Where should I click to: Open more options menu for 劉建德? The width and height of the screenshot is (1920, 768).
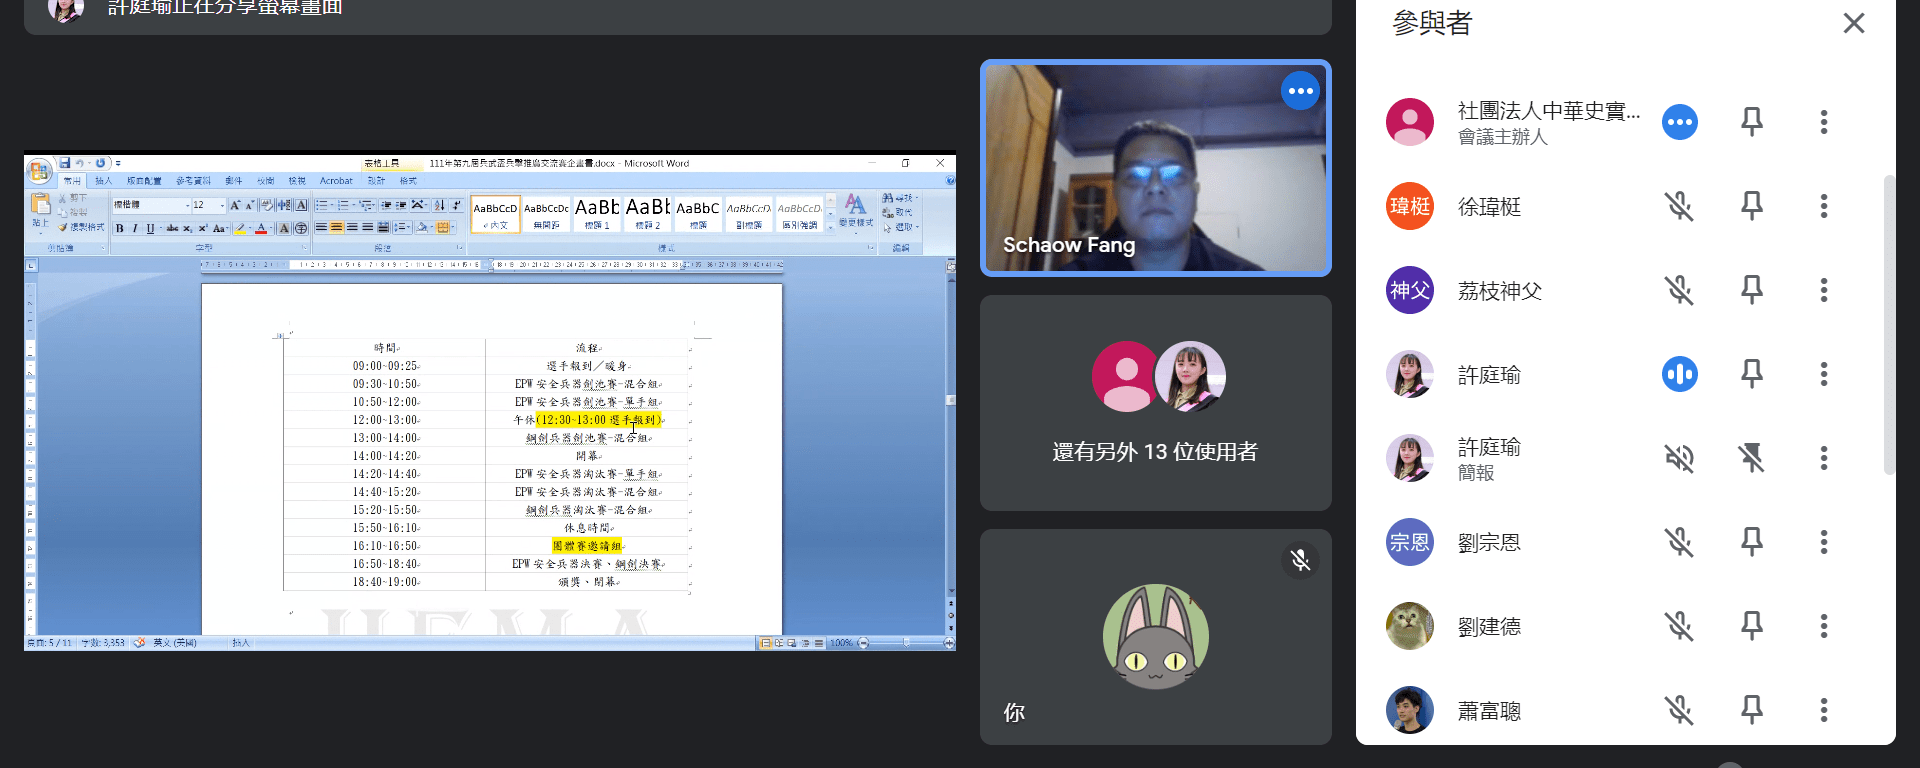coord(1823,626)
